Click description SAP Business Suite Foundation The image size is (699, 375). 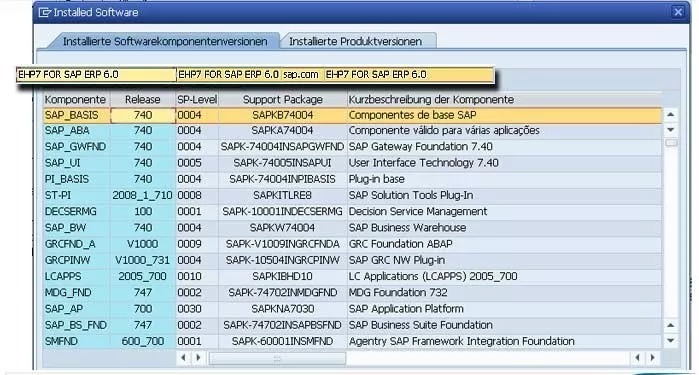[420, 325]
